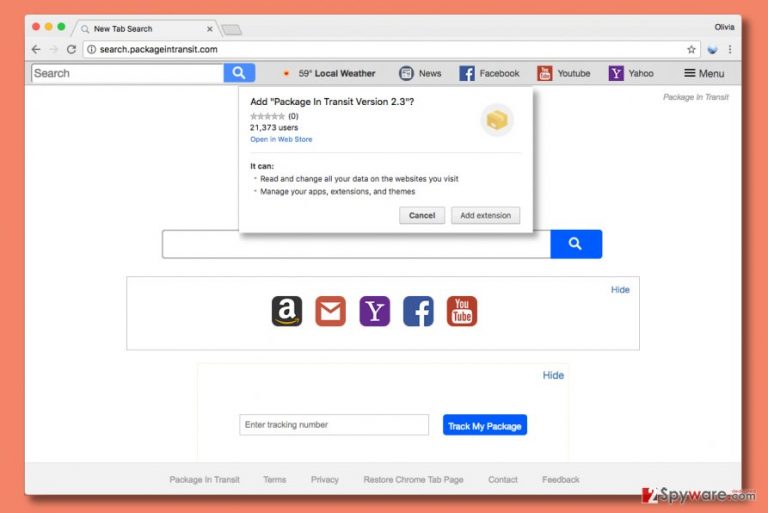Click the browser back arrow
This screenshot has width=768, height=513.
click(36, 49)
